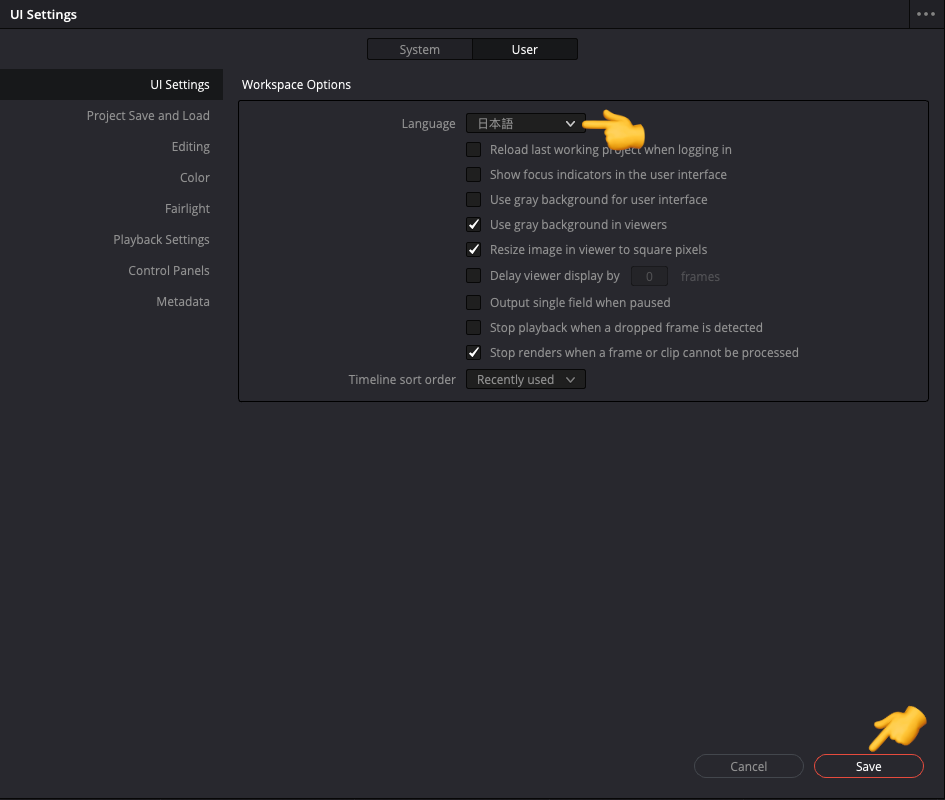Select Playback Settings in the sidebar
The image size is (945, 800).
coord(161,240)
